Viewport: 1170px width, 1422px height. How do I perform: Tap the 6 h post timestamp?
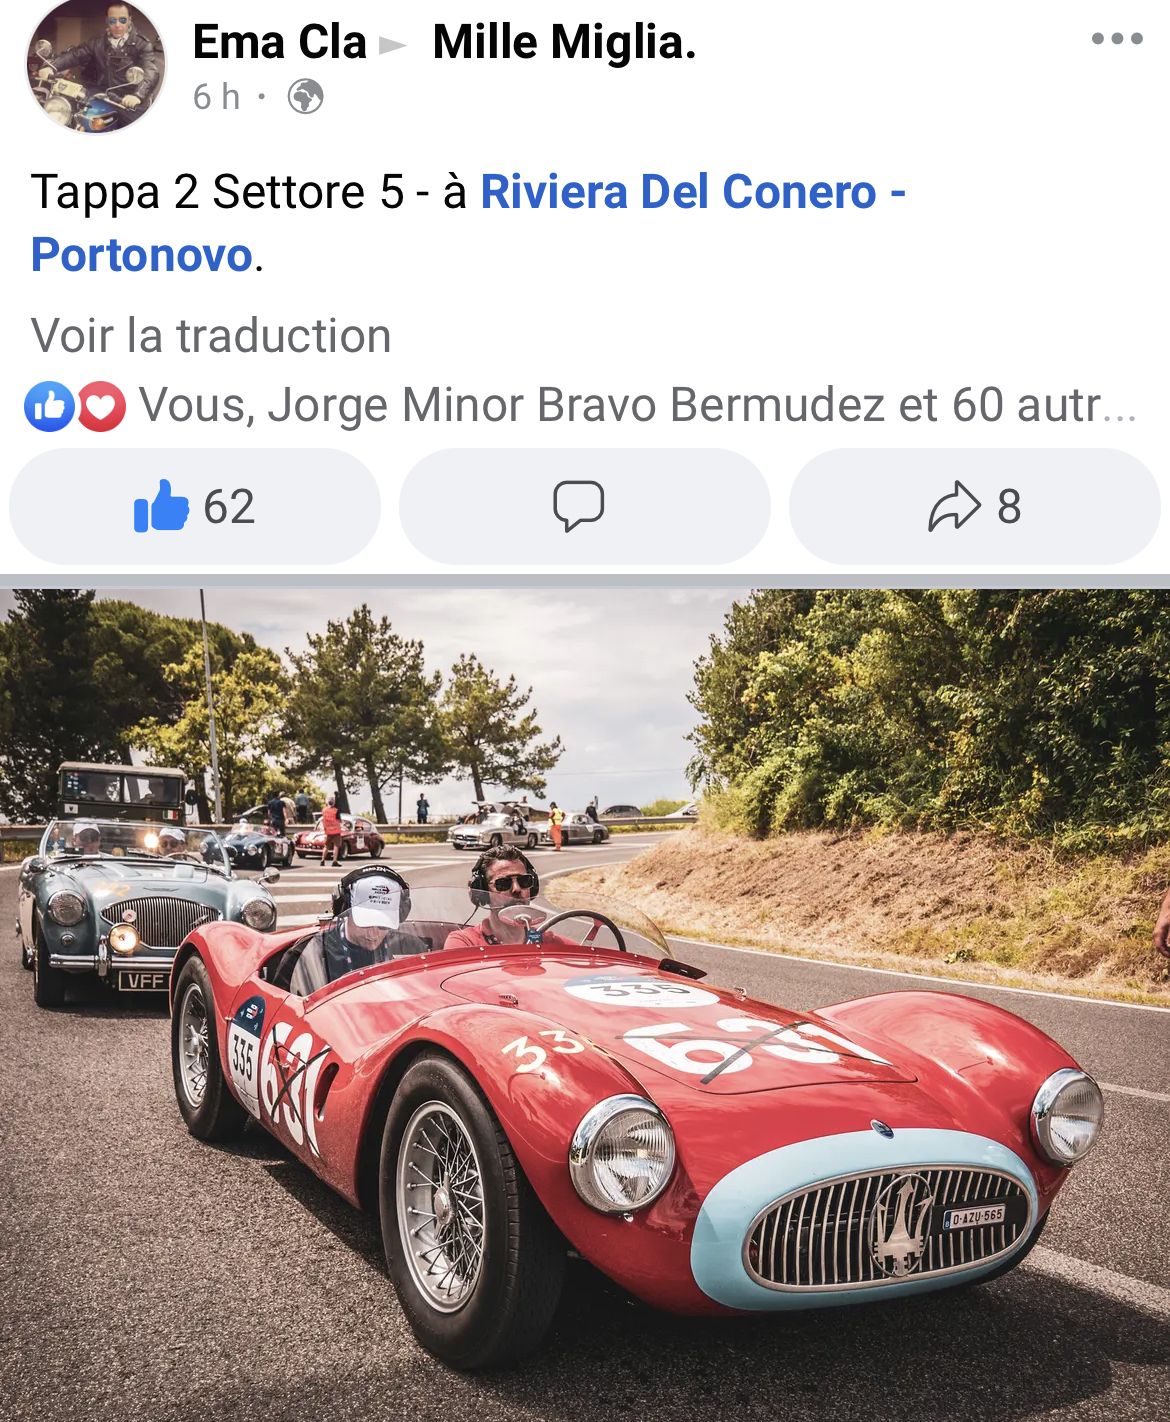(216, 97)
